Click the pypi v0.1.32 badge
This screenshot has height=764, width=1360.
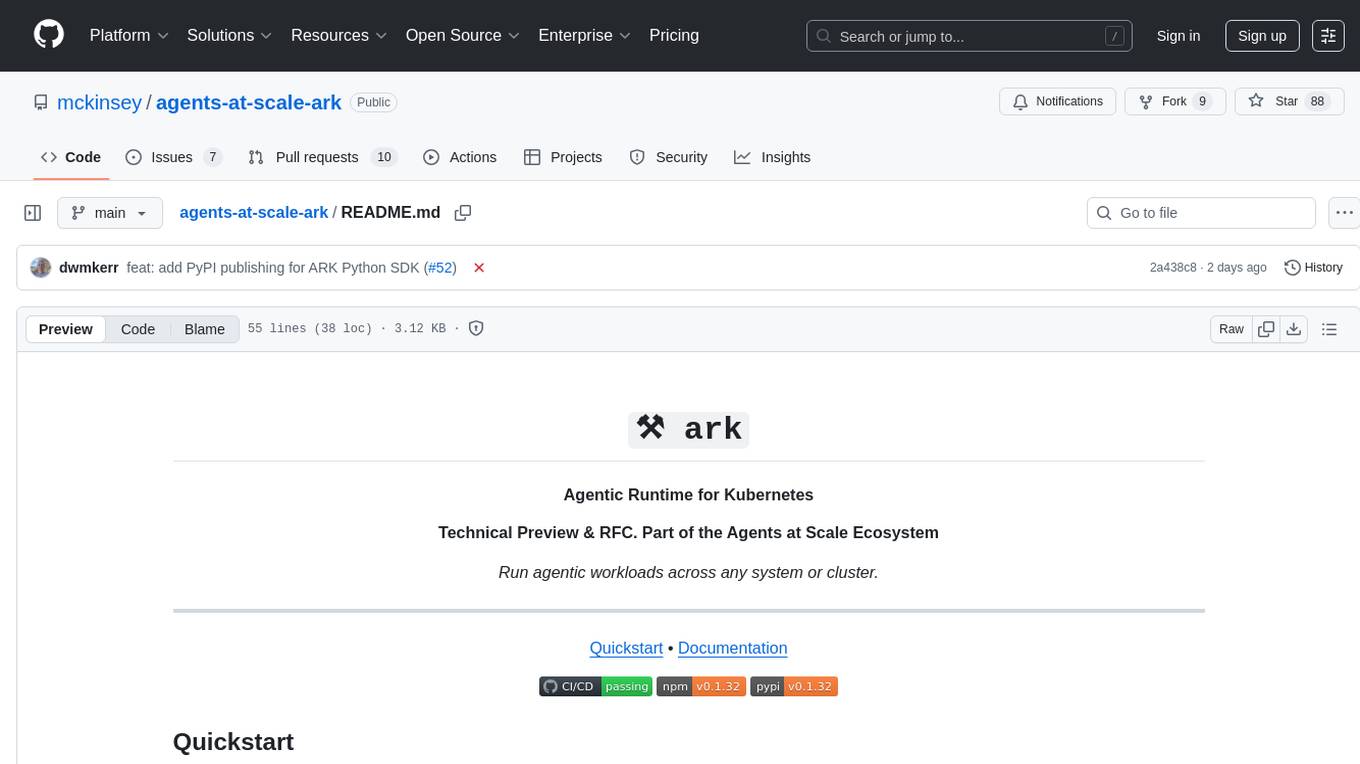coord(794,686)
